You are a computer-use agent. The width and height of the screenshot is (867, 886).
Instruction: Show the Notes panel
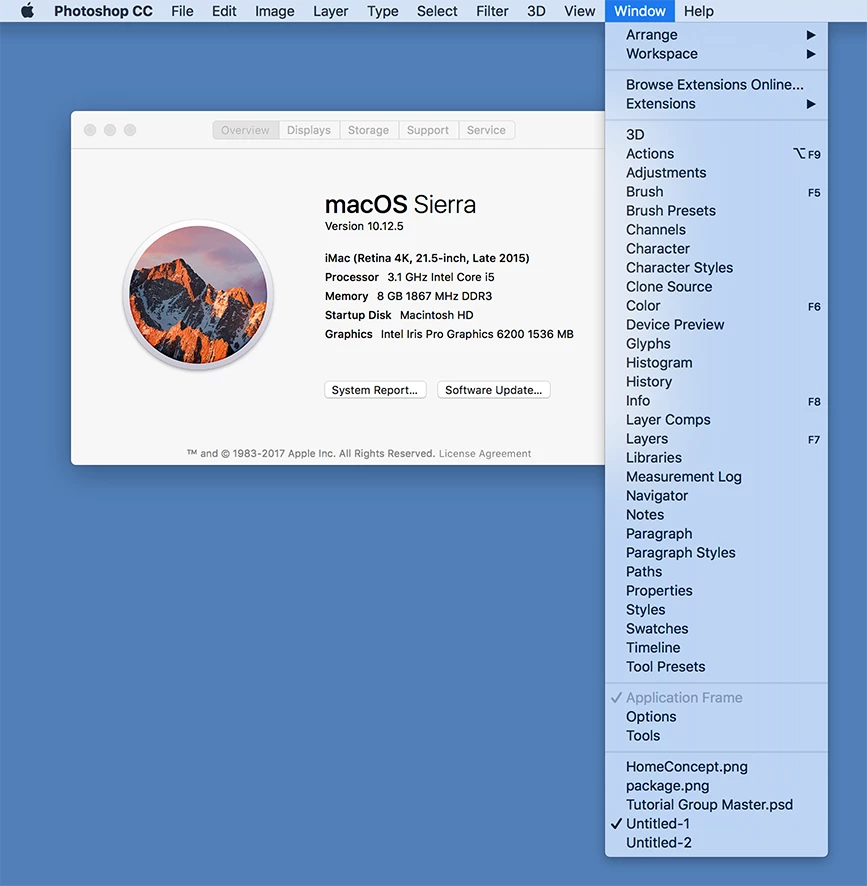click(x=716, y=515)
